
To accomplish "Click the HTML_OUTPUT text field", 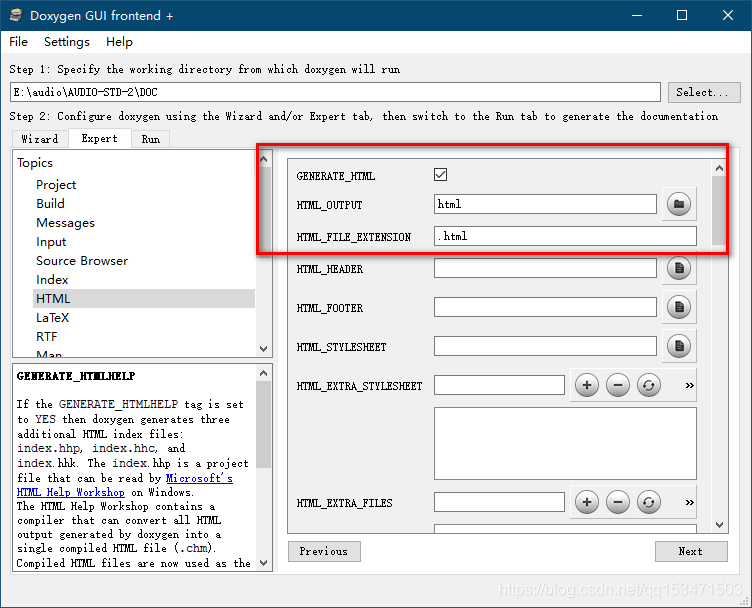I will tap(545, 204).
